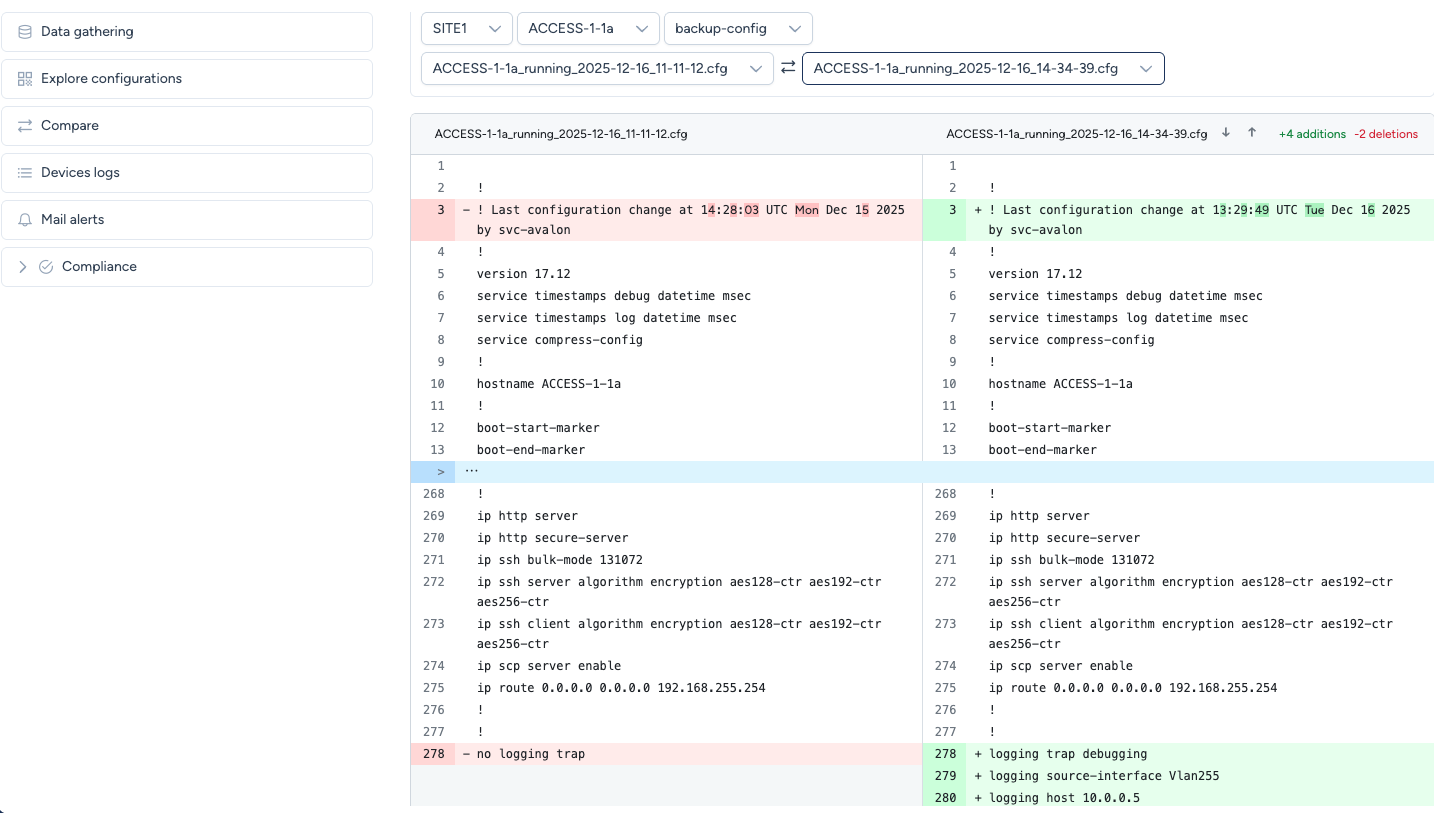Click the Data gathering database icon
Viewport: 1434px width, 813px height.
point(25,32)
